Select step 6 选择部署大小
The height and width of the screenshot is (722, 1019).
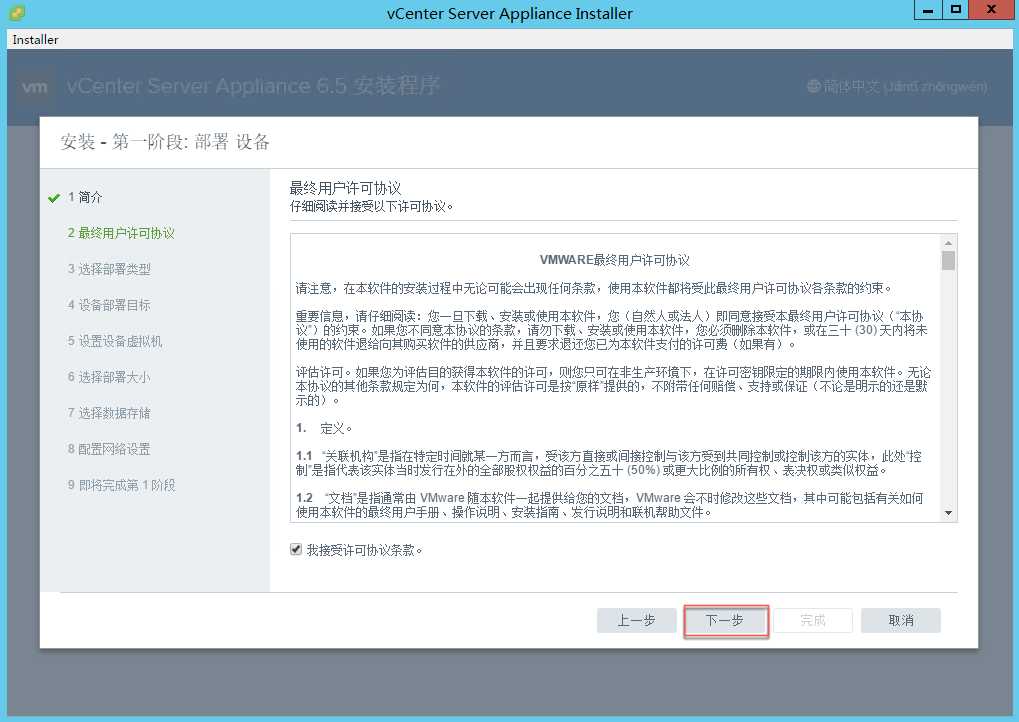click(x=109, y=377)
